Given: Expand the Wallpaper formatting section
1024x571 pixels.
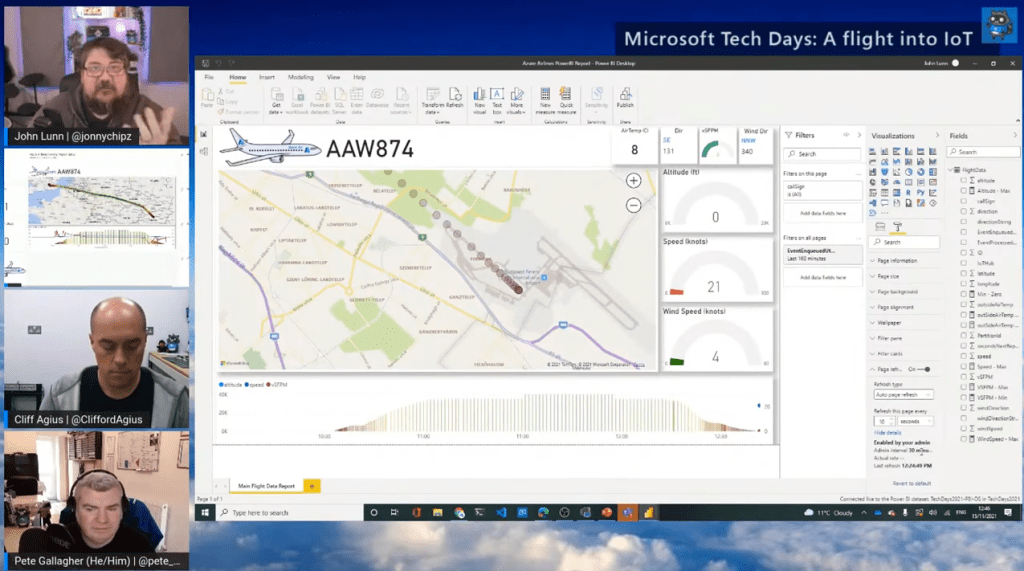Looking at the screenshot, I should coord(889,323).
